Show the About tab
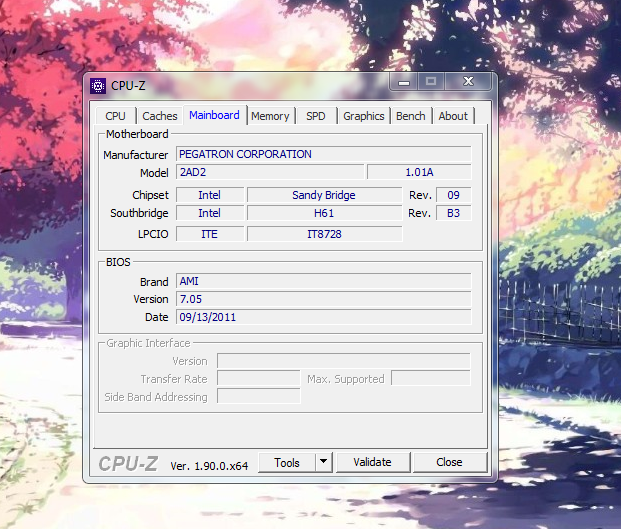This screenshot has height=529, width=621. tap(453, 116)
